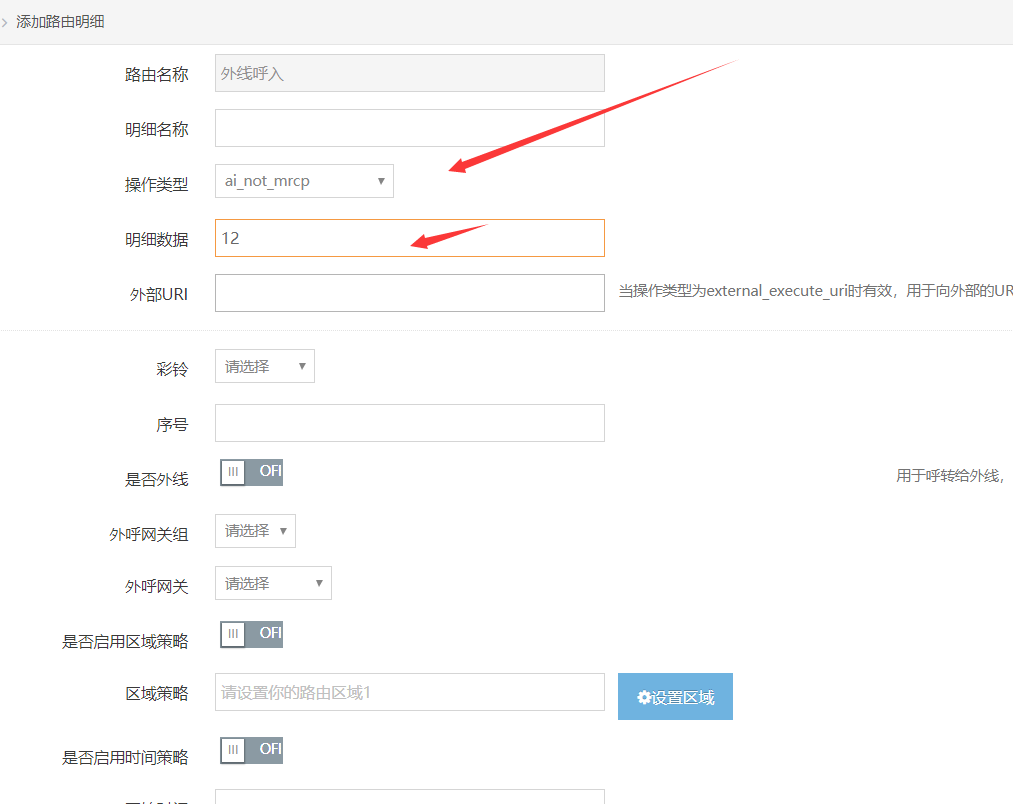Turn on the 是否启用时间策略 toggle
The image size is (1013, 804).
click(251, 750)
